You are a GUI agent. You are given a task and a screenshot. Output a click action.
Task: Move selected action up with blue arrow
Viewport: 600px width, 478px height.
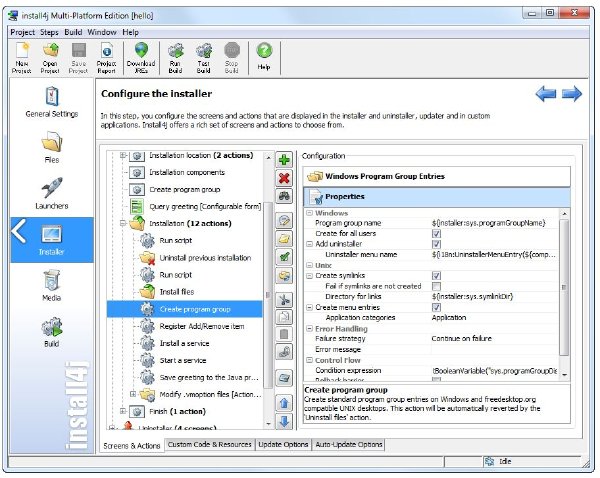click(284, 403)
